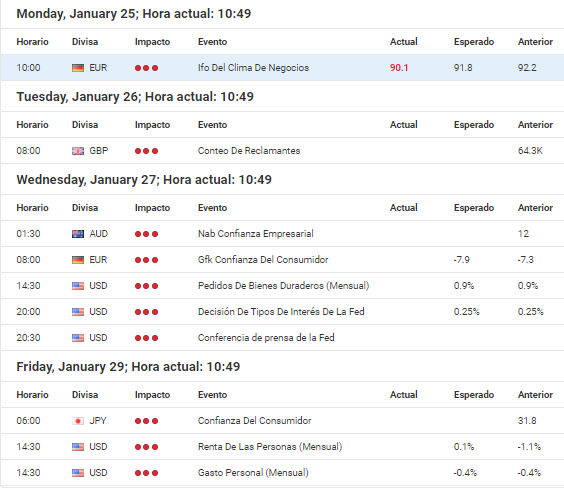The image size is (564, 488).
Task: Select the Confianza Del Consumidor JPY event
Action: pos(254,421)
